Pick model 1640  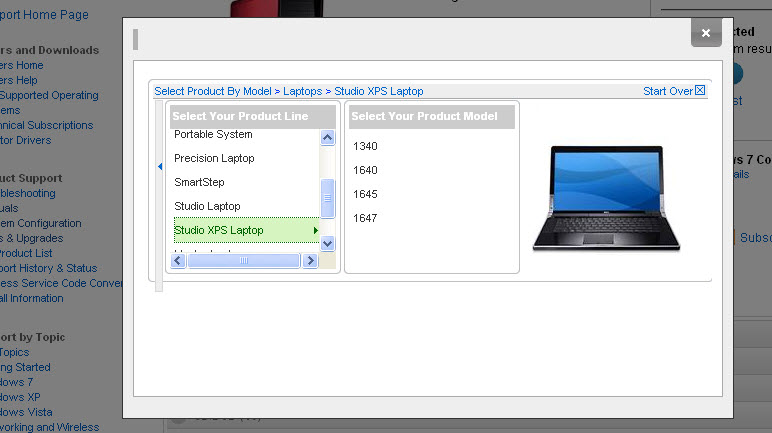(365, 170)
